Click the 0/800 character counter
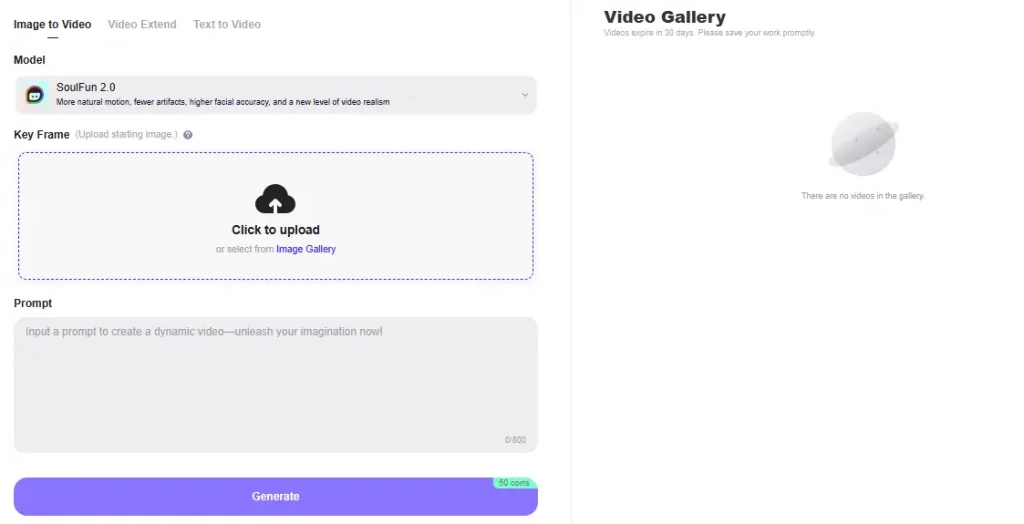The image size is (1024, 524). [515, 440]
